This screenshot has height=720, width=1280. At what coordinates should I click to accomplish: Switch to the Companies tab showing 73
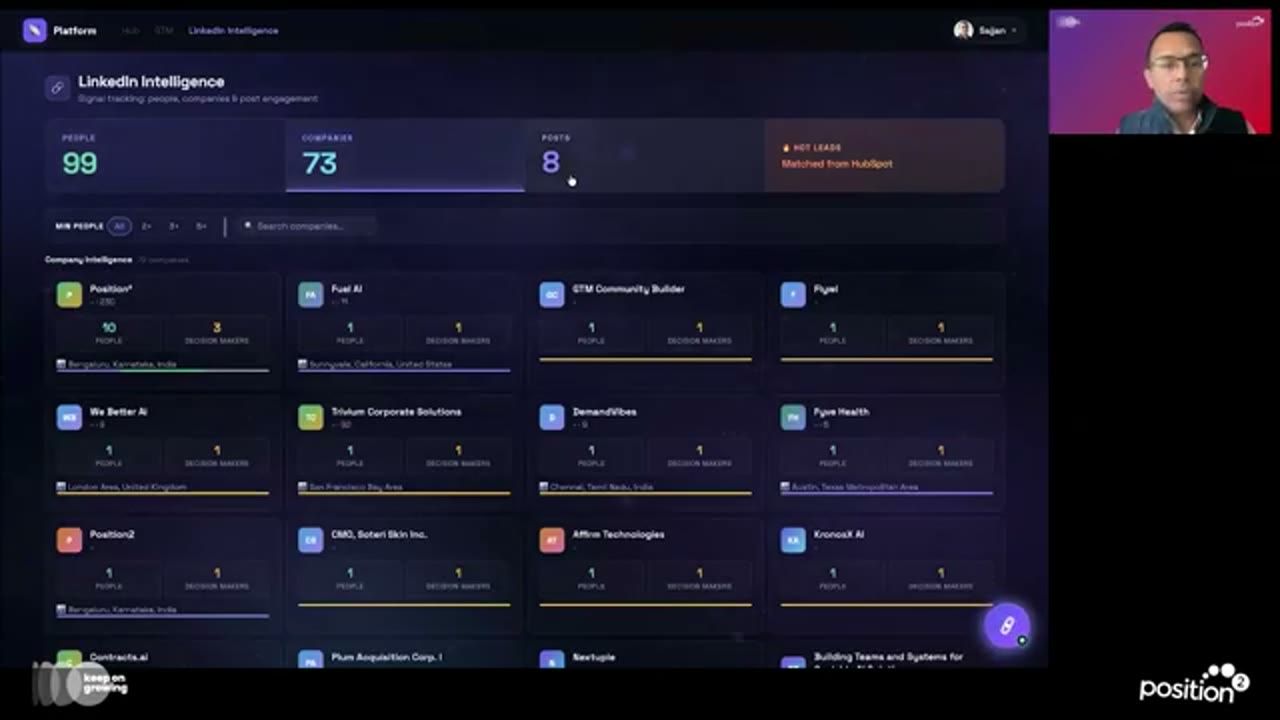405,155
